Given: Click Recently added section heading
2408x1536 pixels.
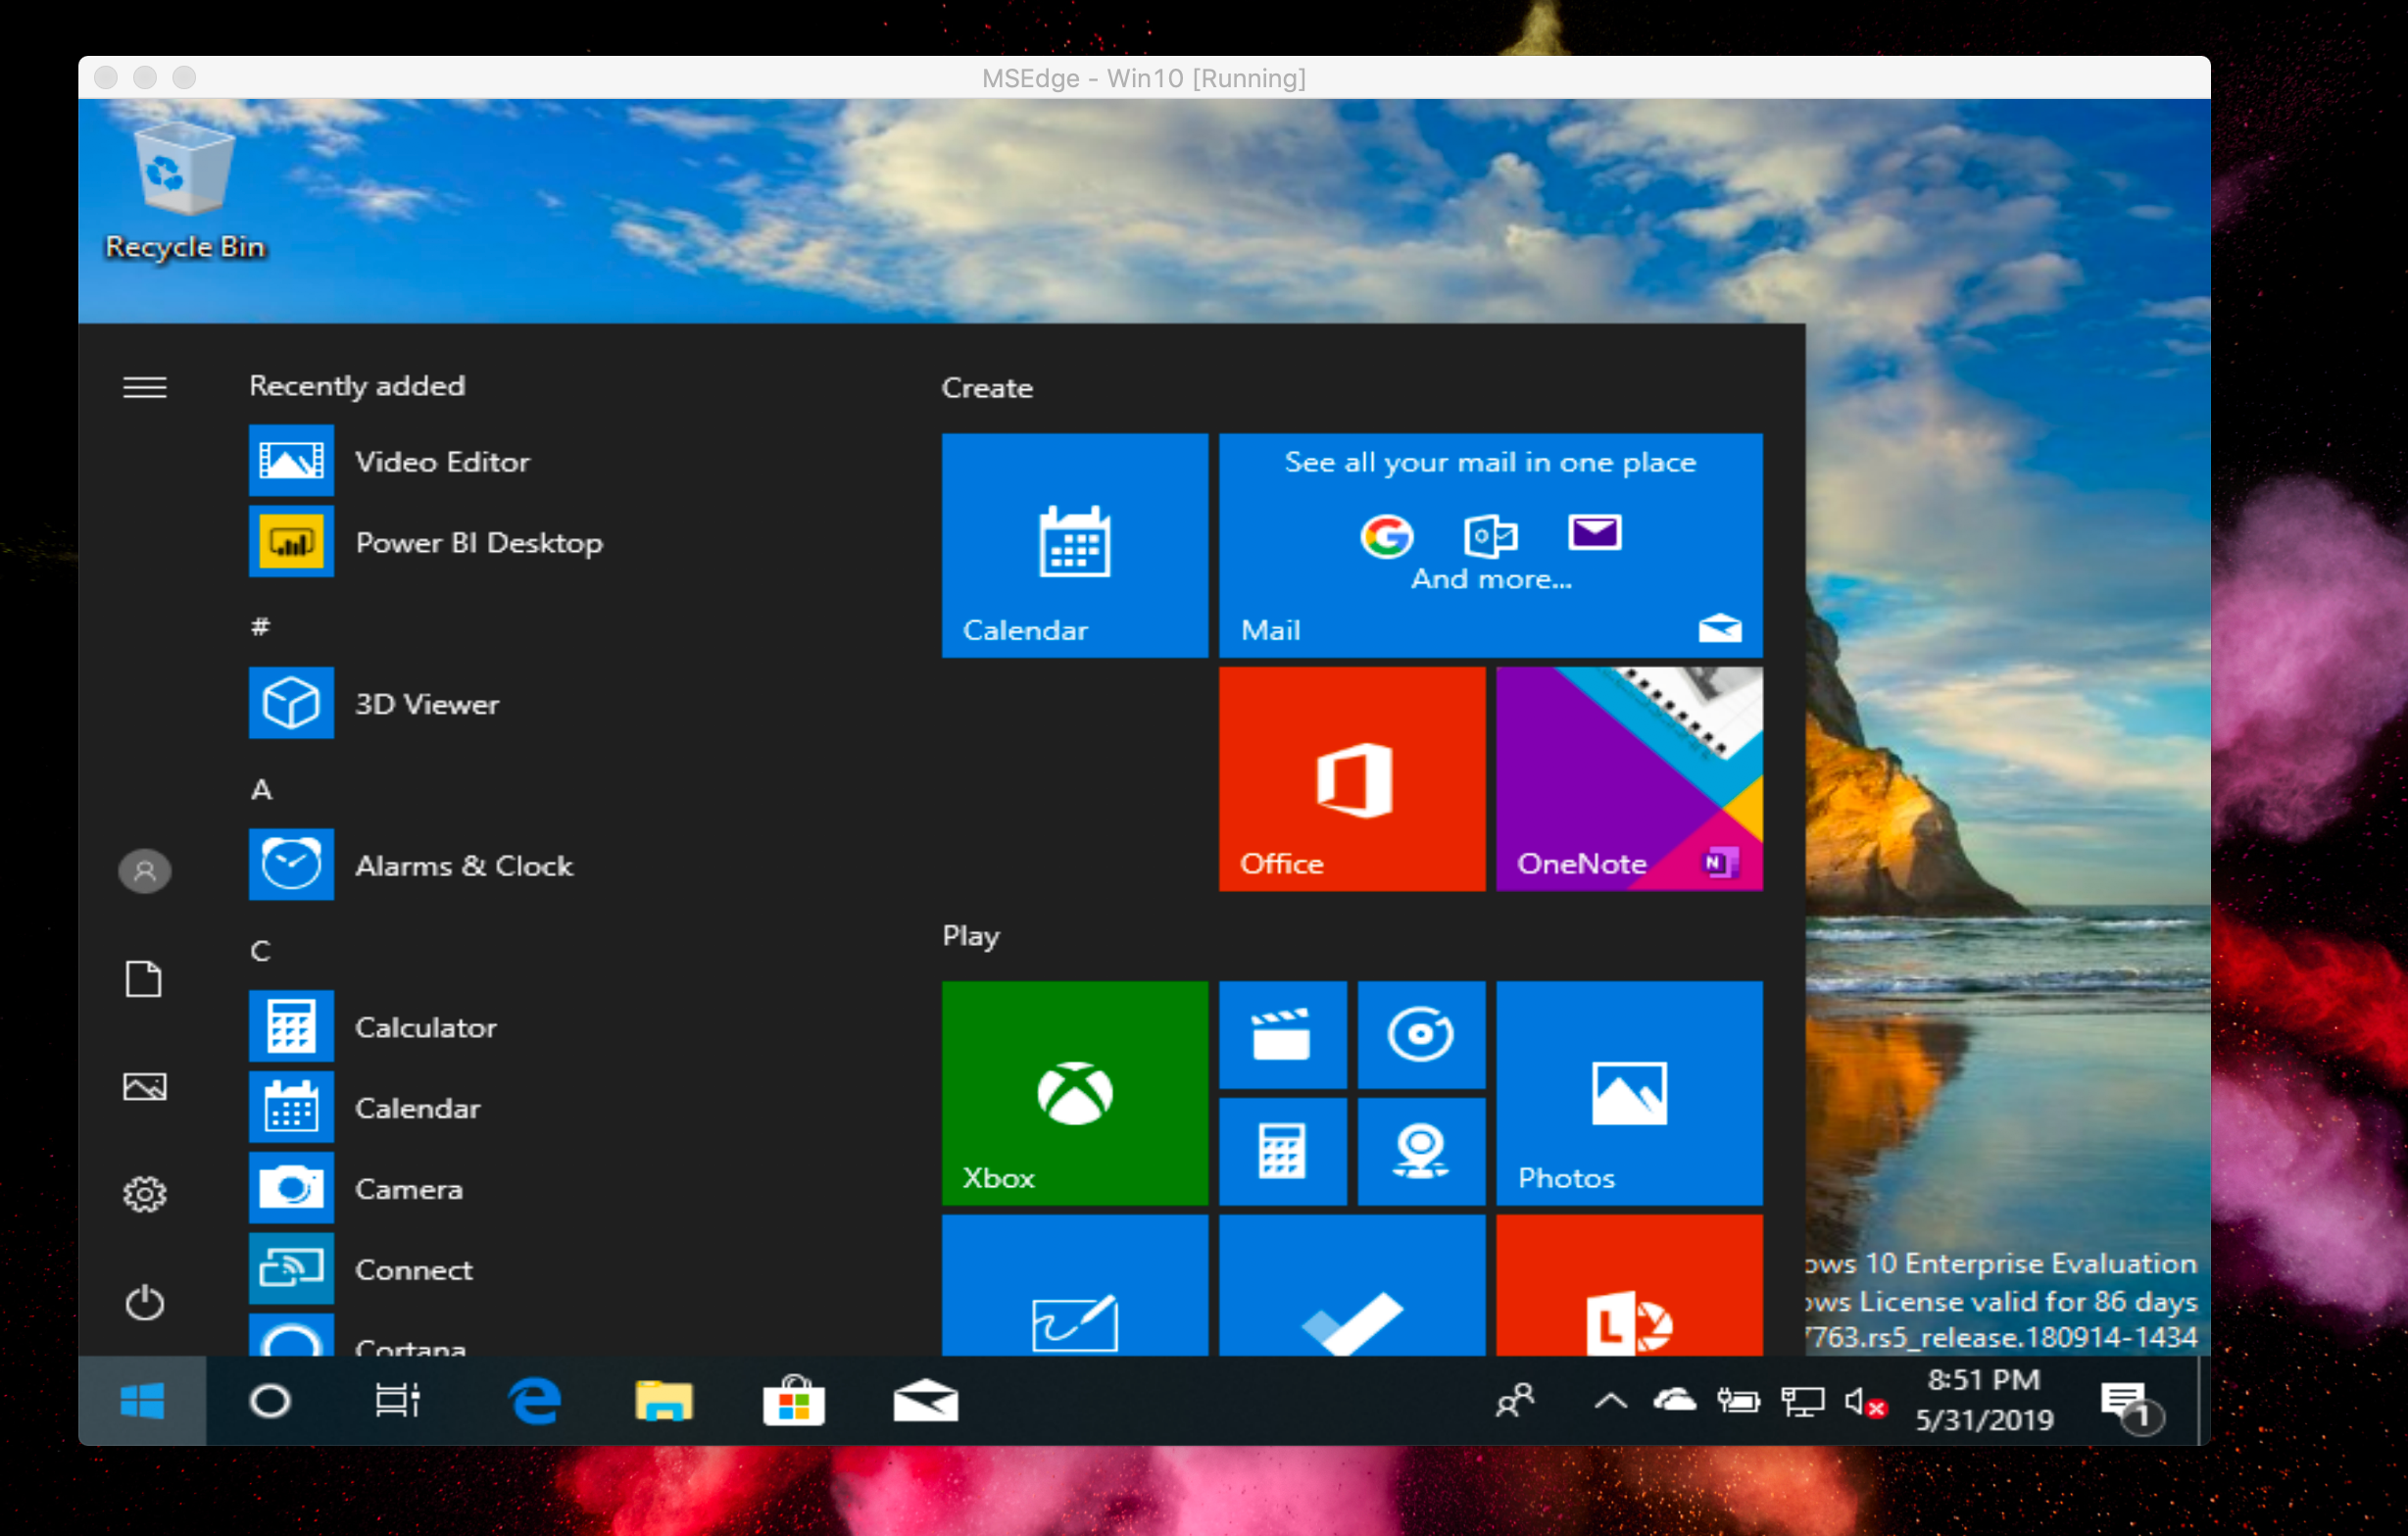Looking at the screenshot, I should (357, 386).
